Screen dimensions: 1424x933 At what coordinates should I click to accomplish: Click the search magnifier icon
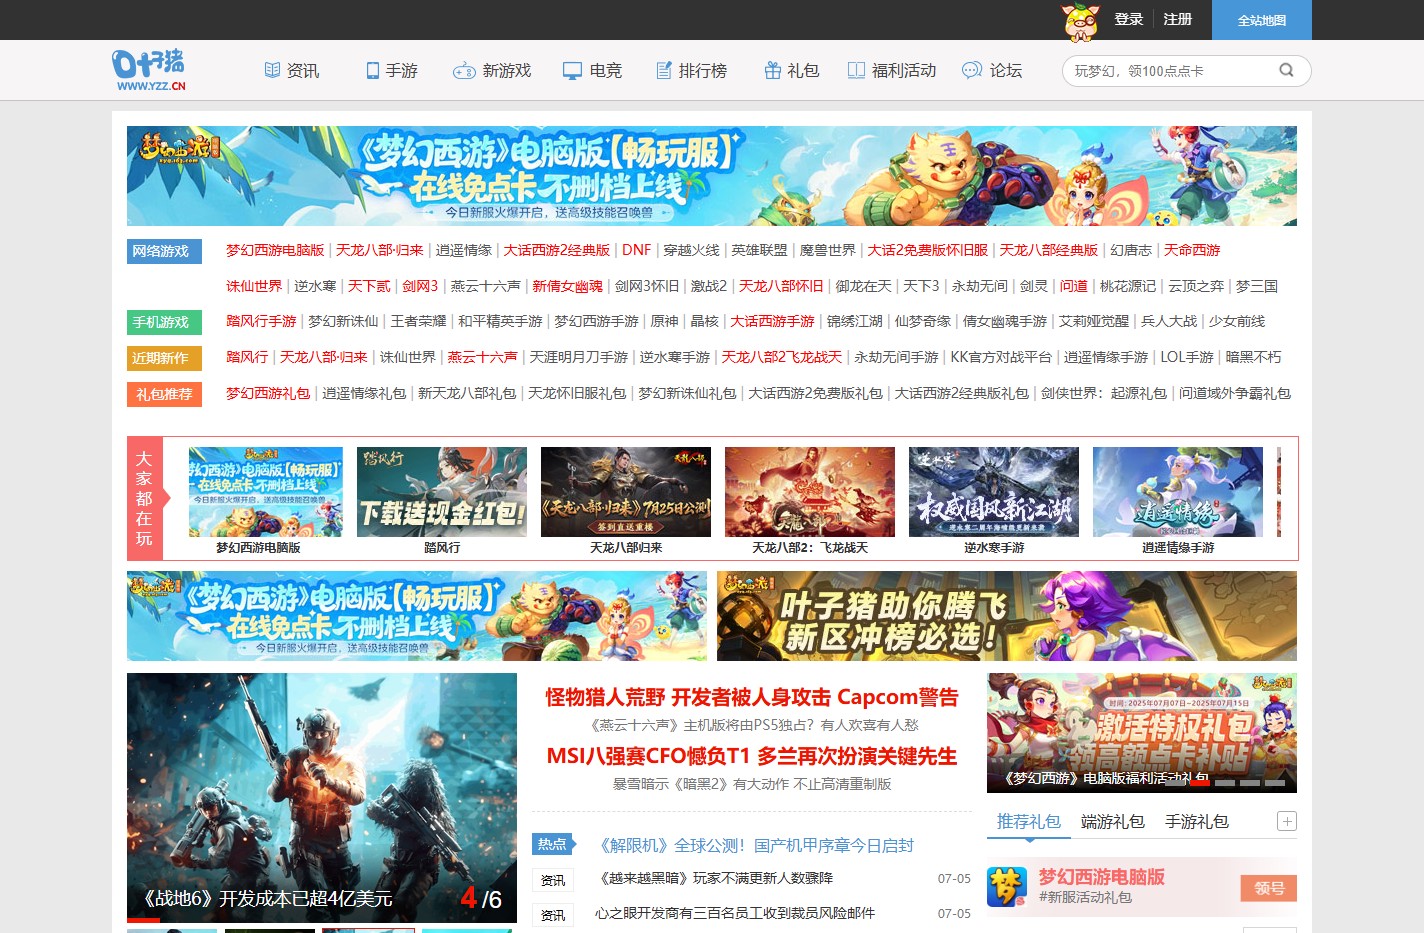(1286, 70)
